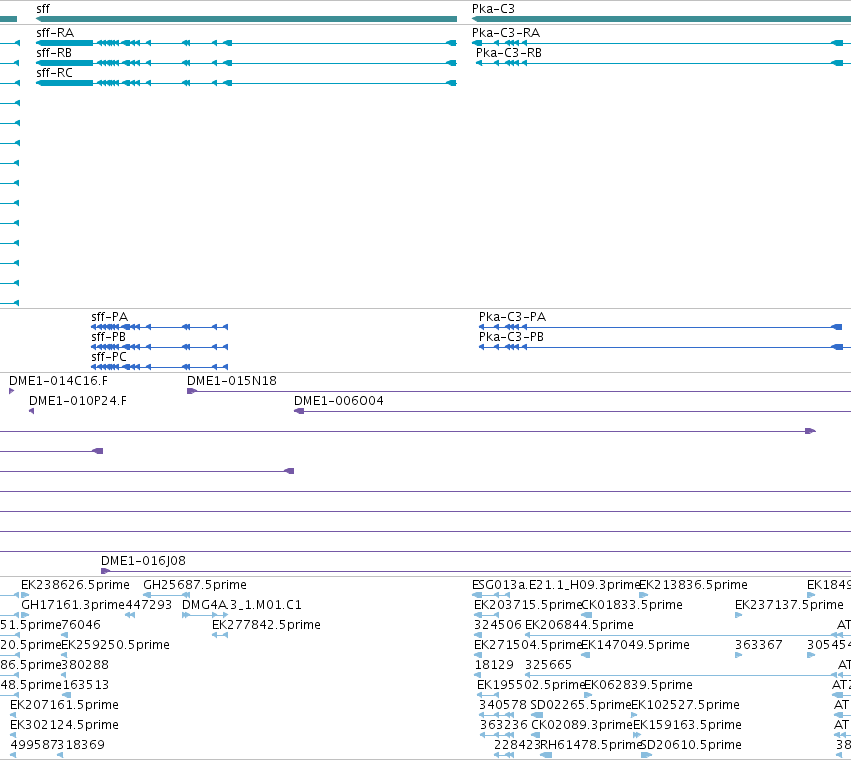
Task: Select protein sff-PB
Action: click(160, 347)
